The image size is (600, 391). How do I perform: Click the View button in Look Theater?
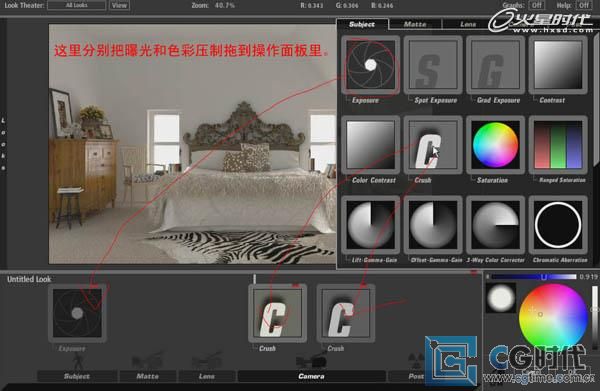119,5
